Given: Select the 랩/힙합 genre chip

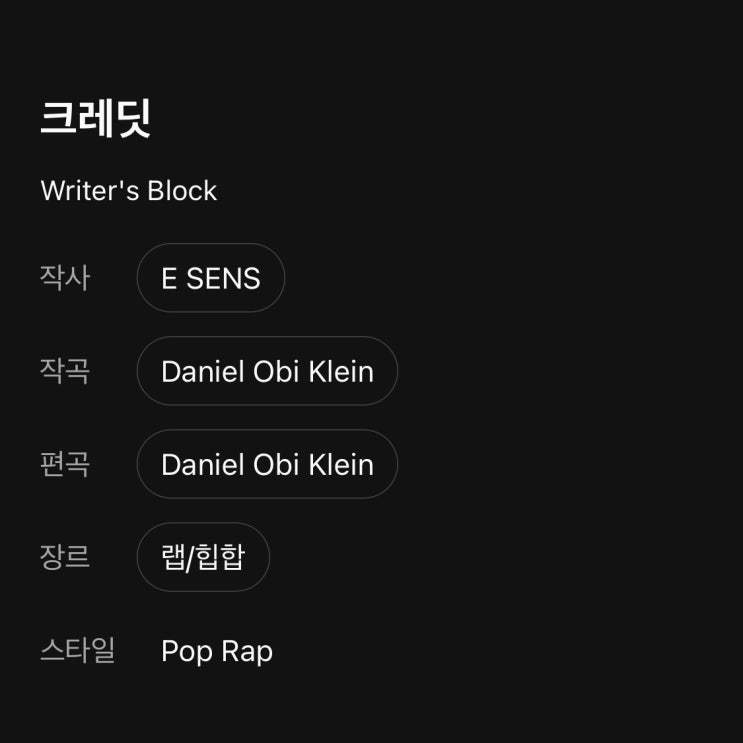Looking at the screenshot, I should pos(203,557).
